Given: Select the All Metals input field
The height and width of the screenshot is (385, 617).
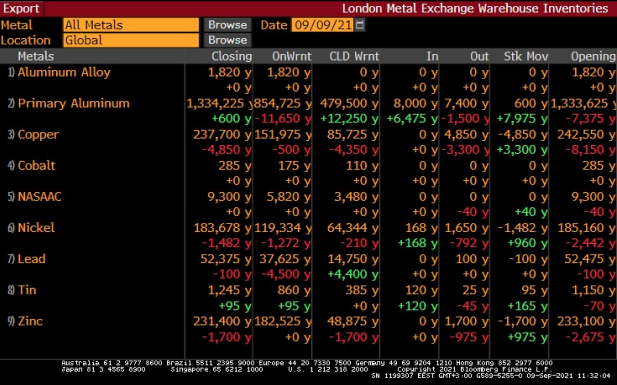Looking at the screenshot, I should pyautogui.click(x=131, y=25).
